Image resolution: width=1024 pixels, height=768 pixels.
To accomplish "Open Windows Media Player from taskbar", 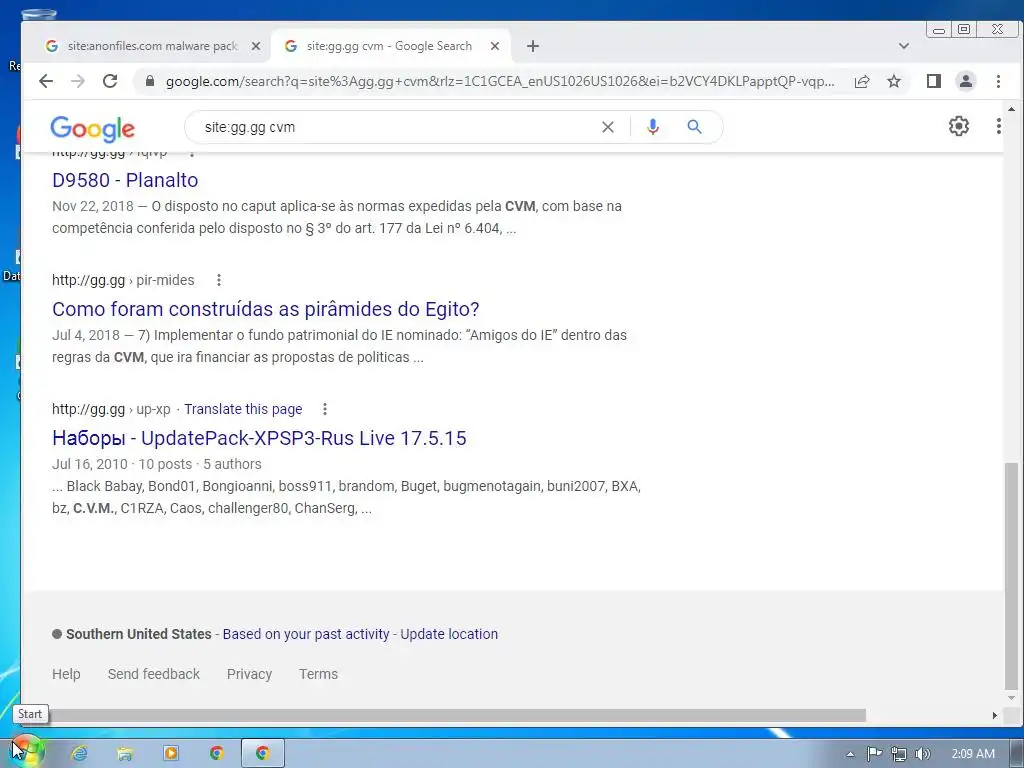I will coord(170,753).
